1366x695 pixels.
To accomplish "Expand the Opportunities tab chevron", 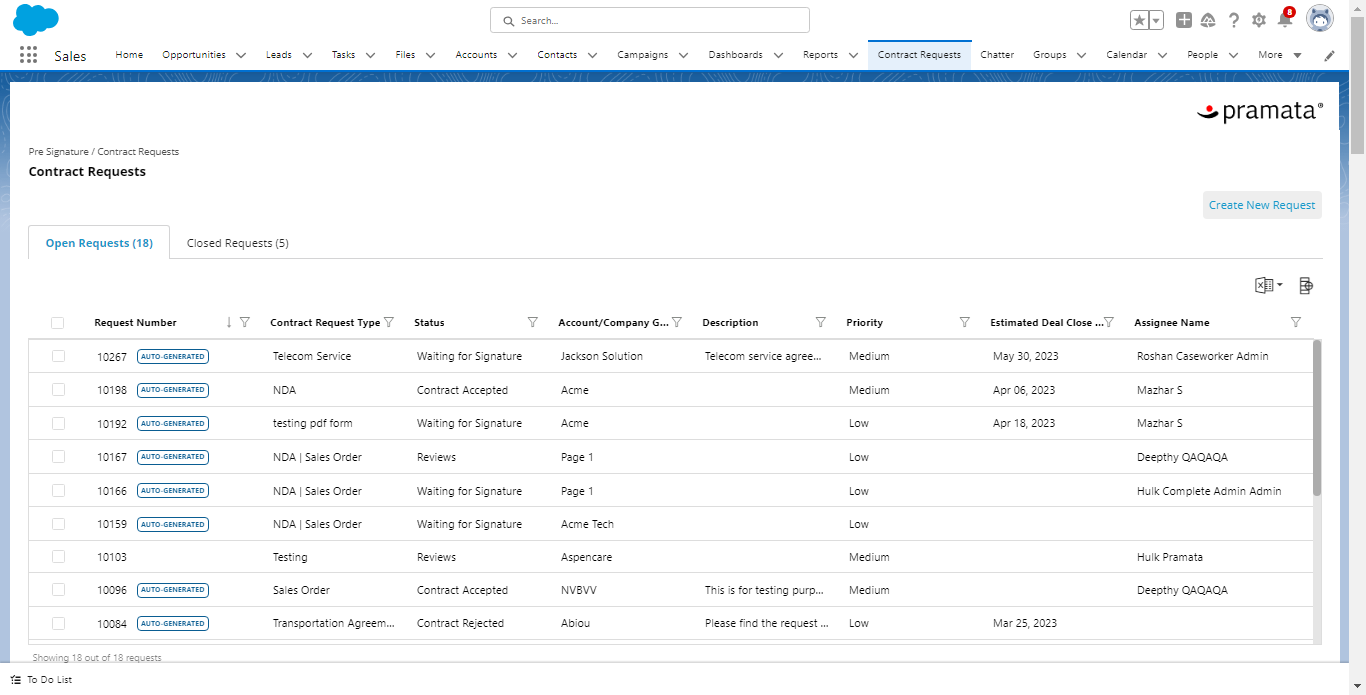I will (x=241, y=55).
